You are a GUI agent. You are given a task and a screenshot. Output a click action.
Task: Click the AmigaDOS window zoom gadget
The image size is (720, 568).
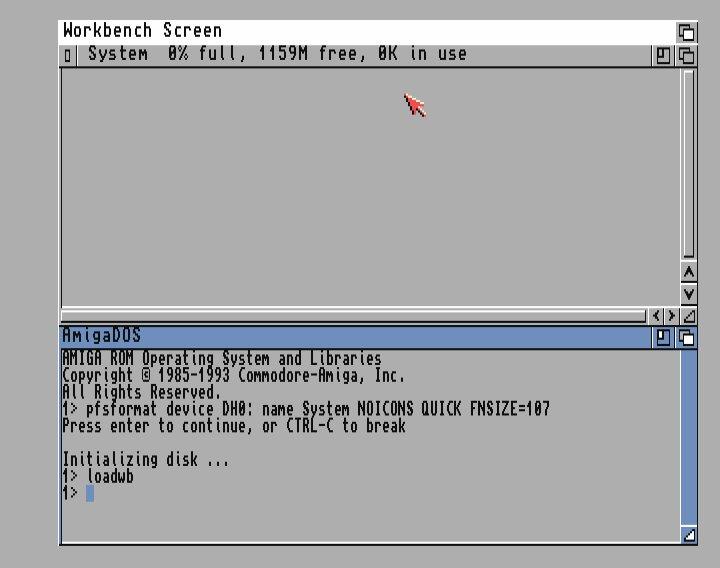663,337
